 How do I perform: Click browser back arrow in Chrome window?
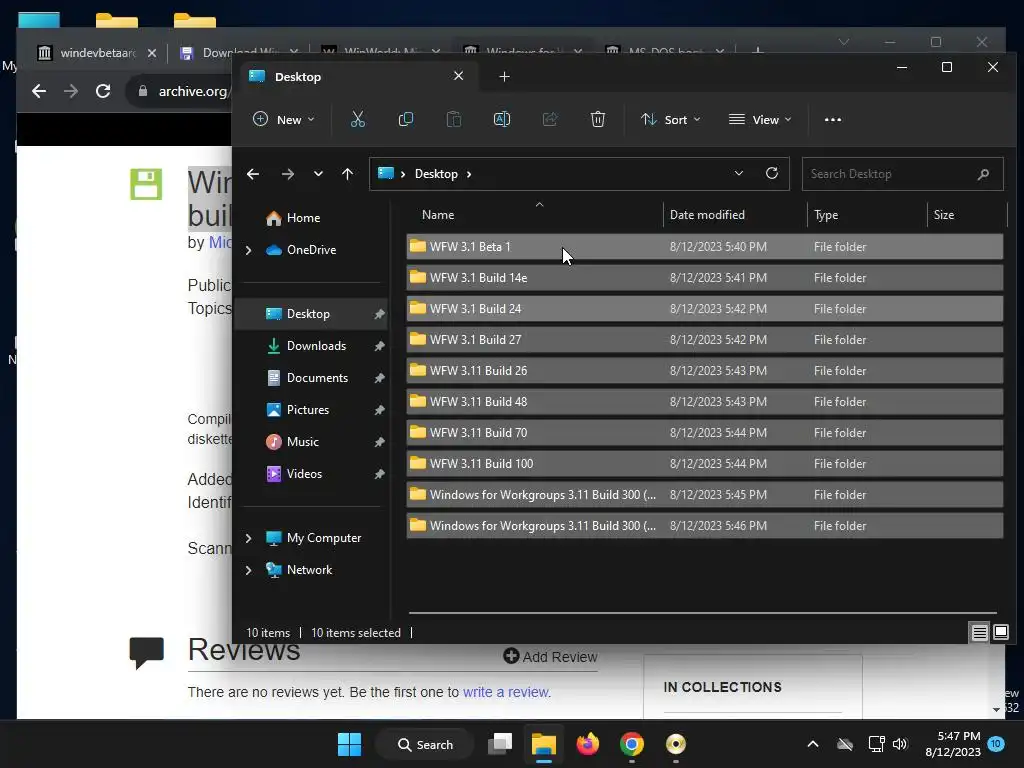click(39, 91)
